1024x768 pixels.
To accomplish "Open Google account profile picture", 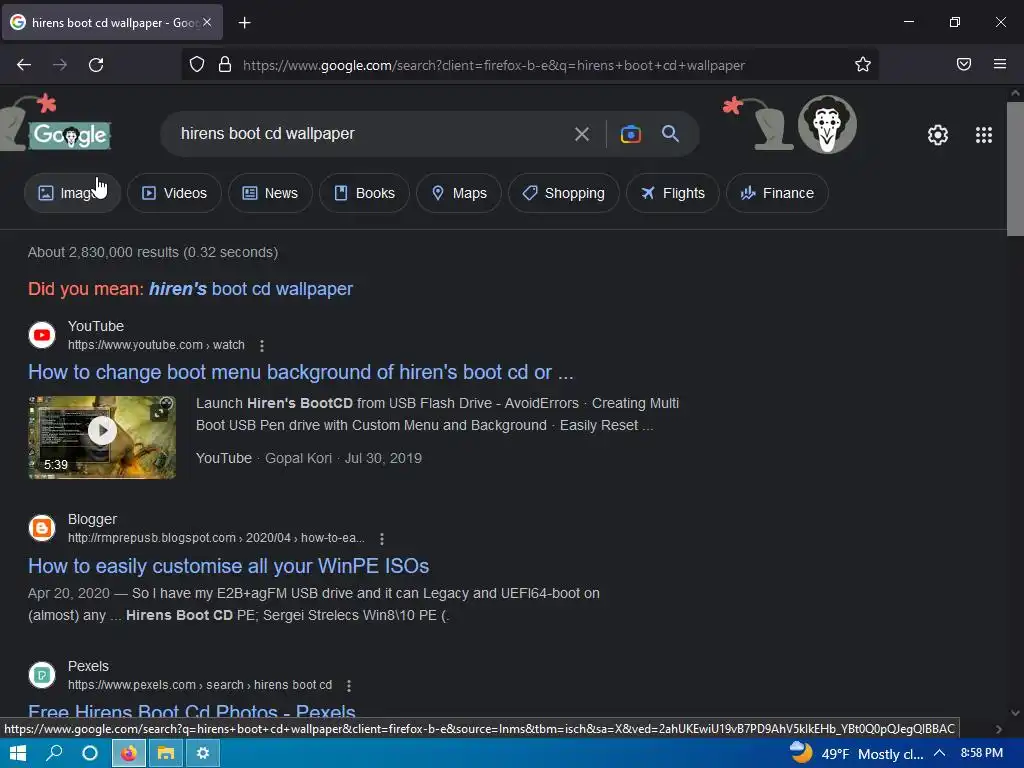I will 827,124.
